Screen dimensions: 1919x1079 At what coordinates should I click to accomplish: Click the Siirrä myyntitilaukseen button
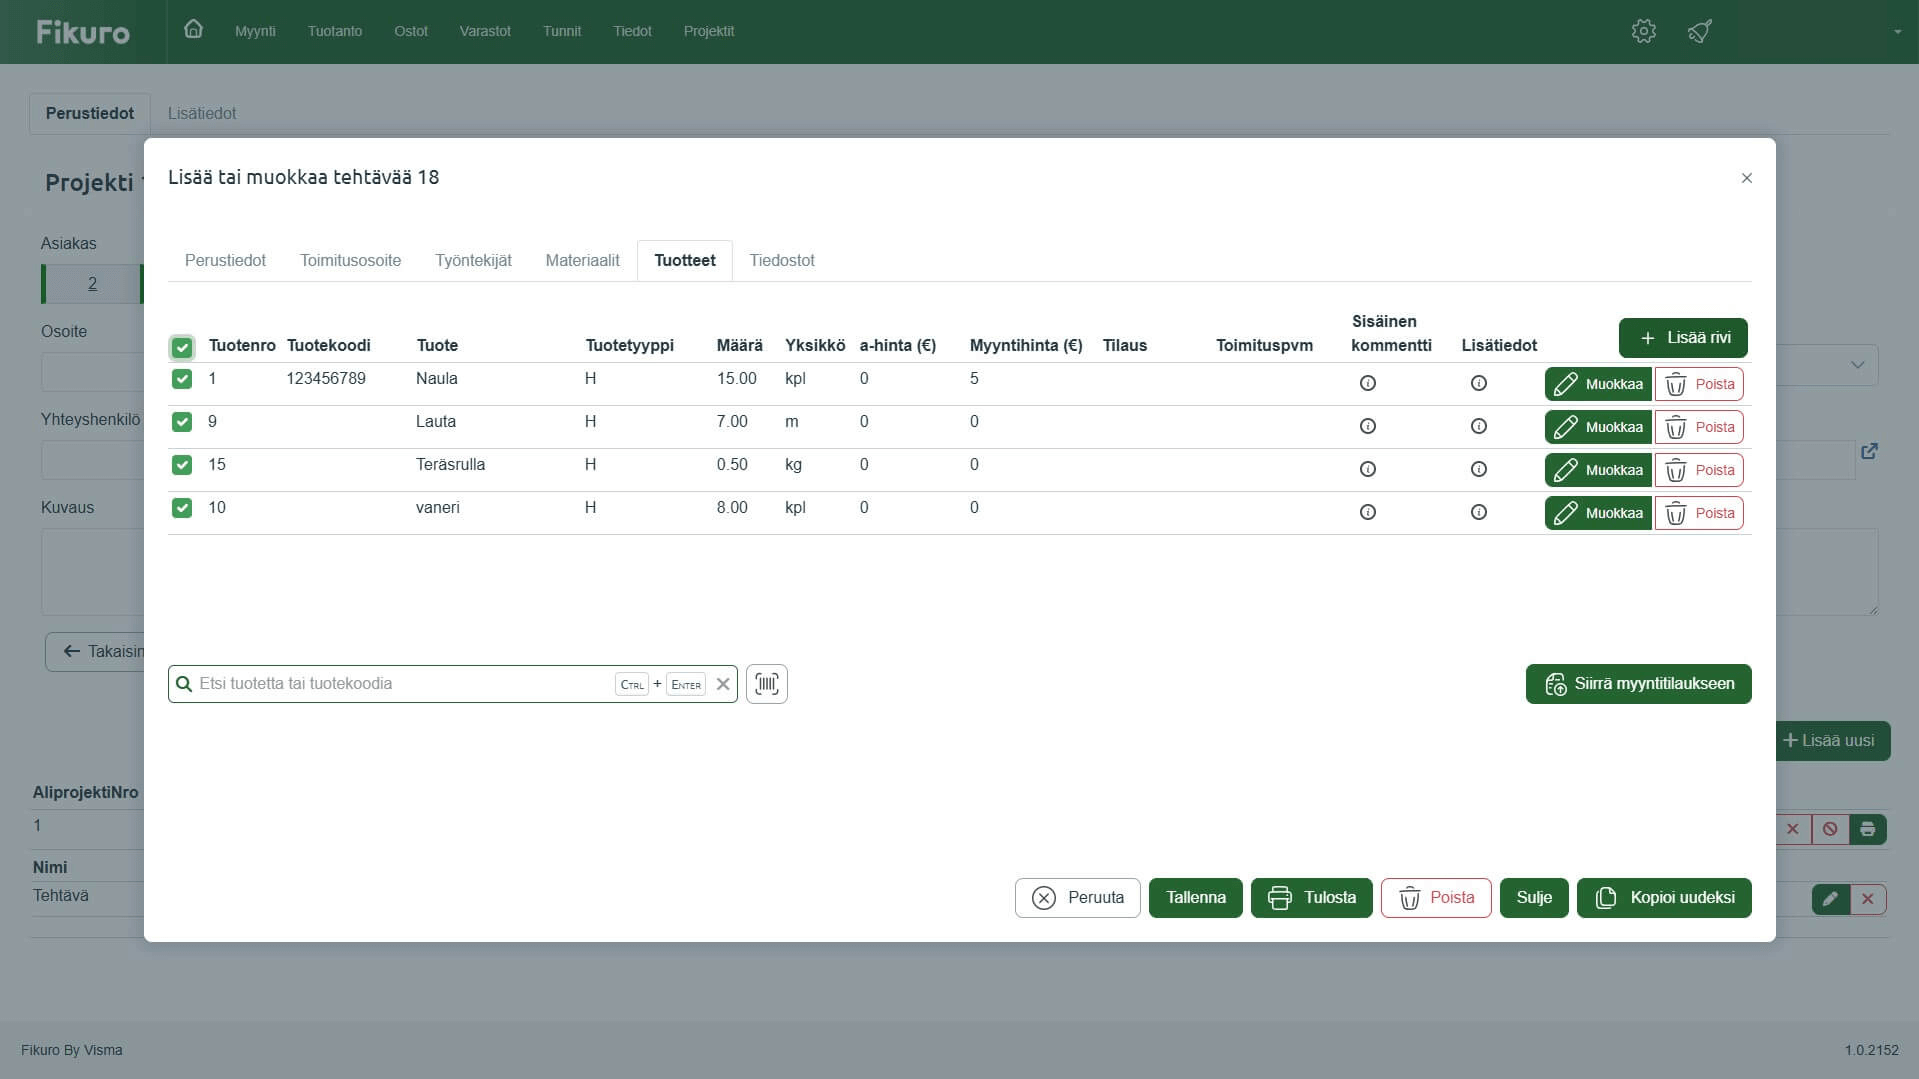1637,684
